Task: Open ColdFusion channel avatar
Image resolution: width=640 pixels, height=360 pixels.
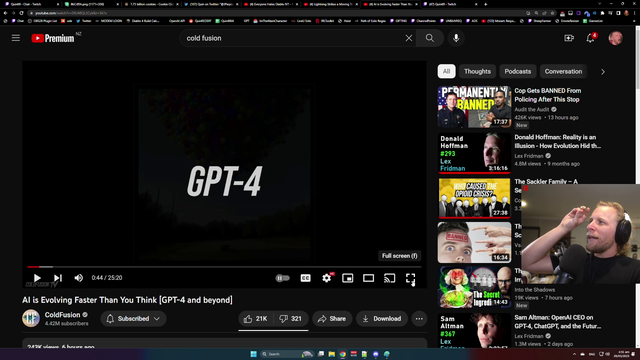Action: (31, 318)
